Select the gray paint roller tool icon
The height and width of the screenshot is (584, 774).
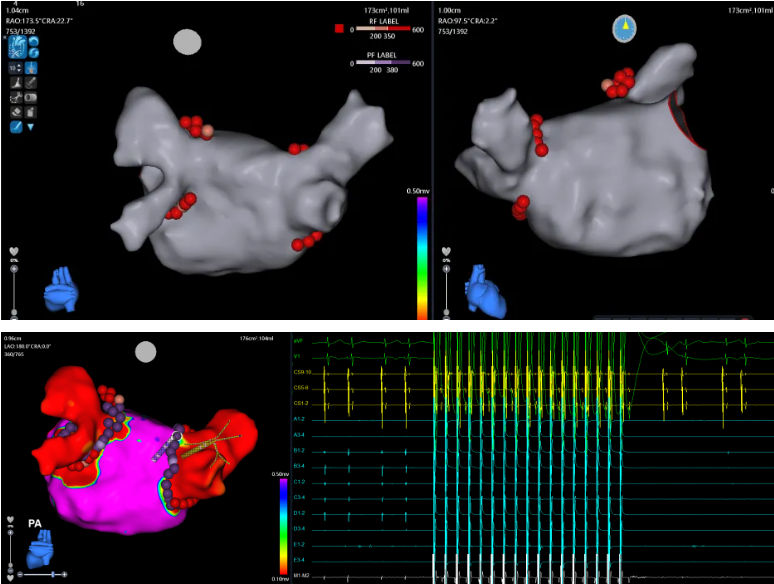click(x=31, y=82)
